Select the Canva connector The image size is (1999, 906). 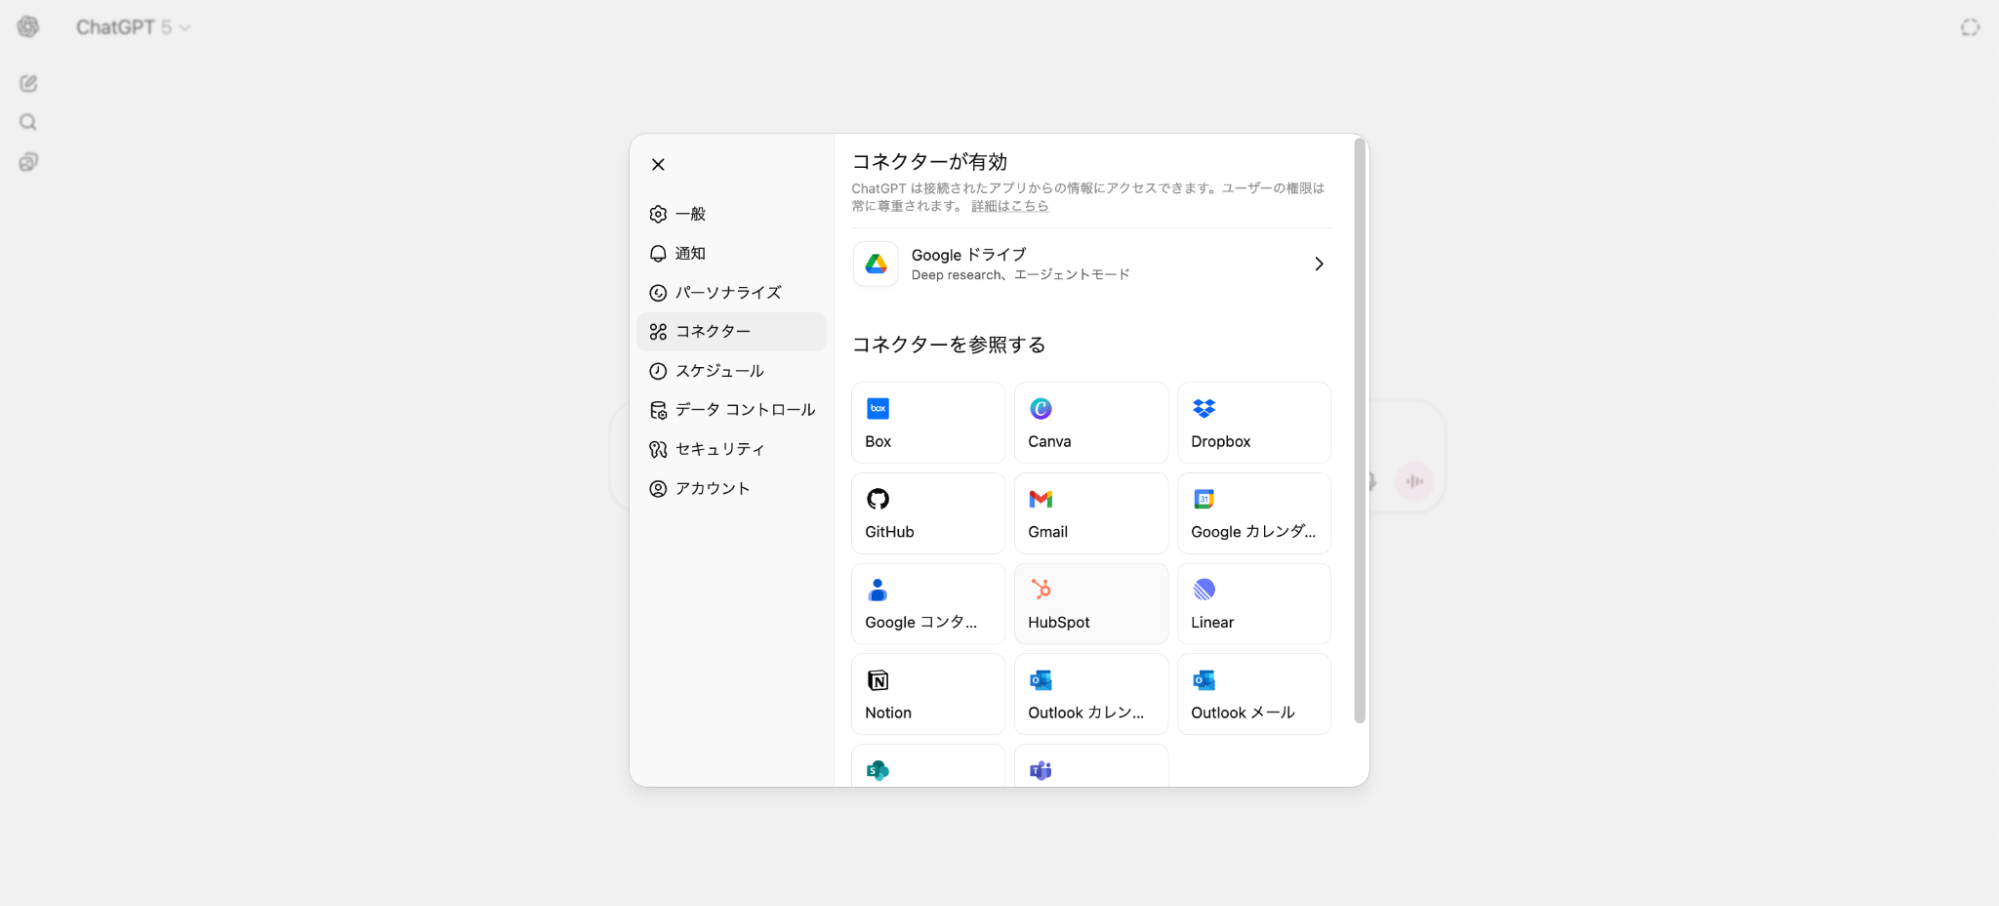tap(1090, 423)
